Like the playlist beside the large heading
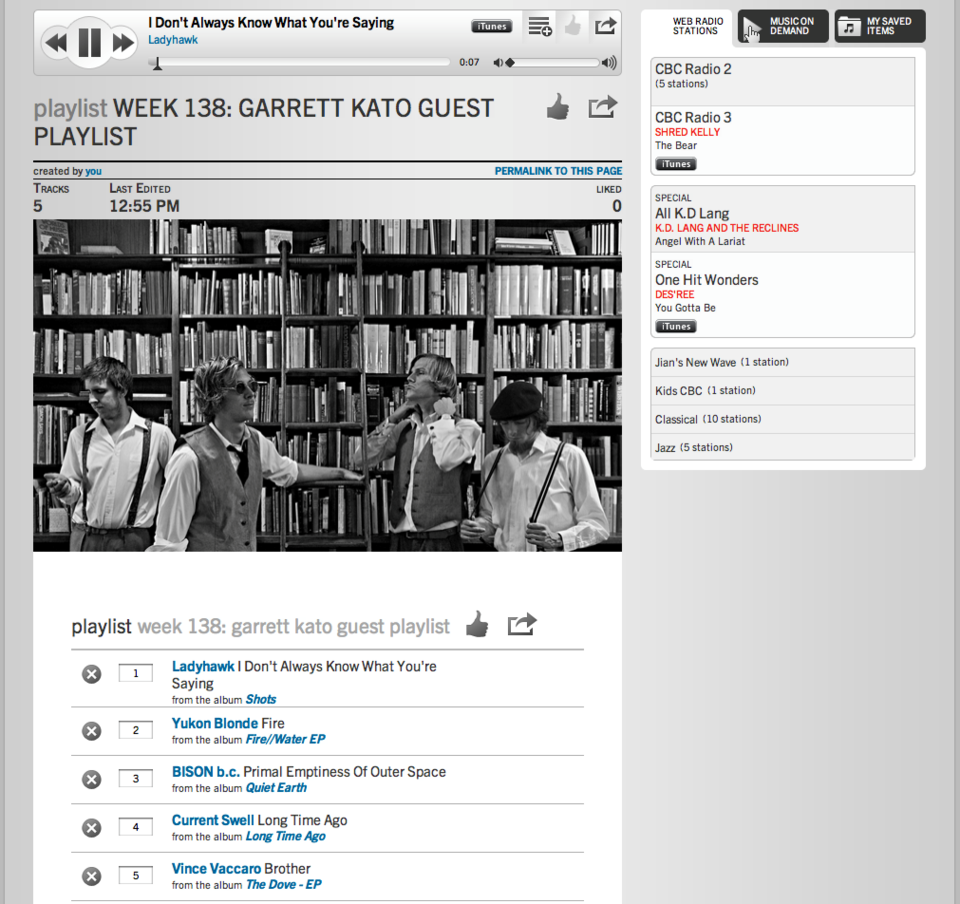Screen dimensions: 960x904 point(558,107)
